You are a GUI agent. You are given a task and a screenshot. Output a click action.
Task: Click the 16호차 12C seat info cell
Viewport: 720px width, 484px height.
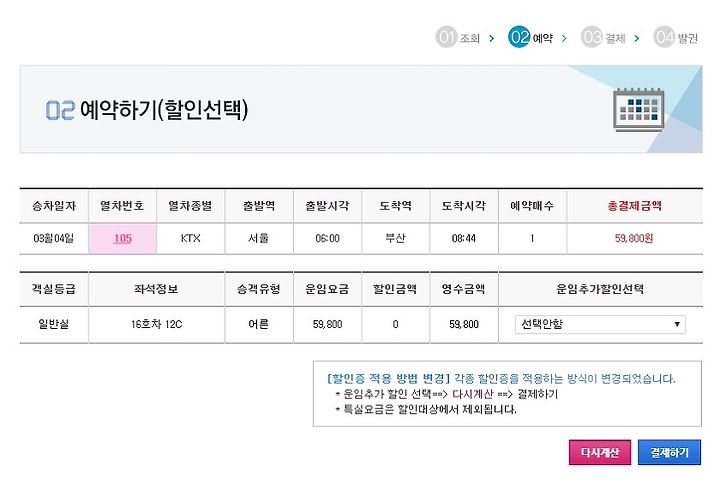[x=157, y=324]
